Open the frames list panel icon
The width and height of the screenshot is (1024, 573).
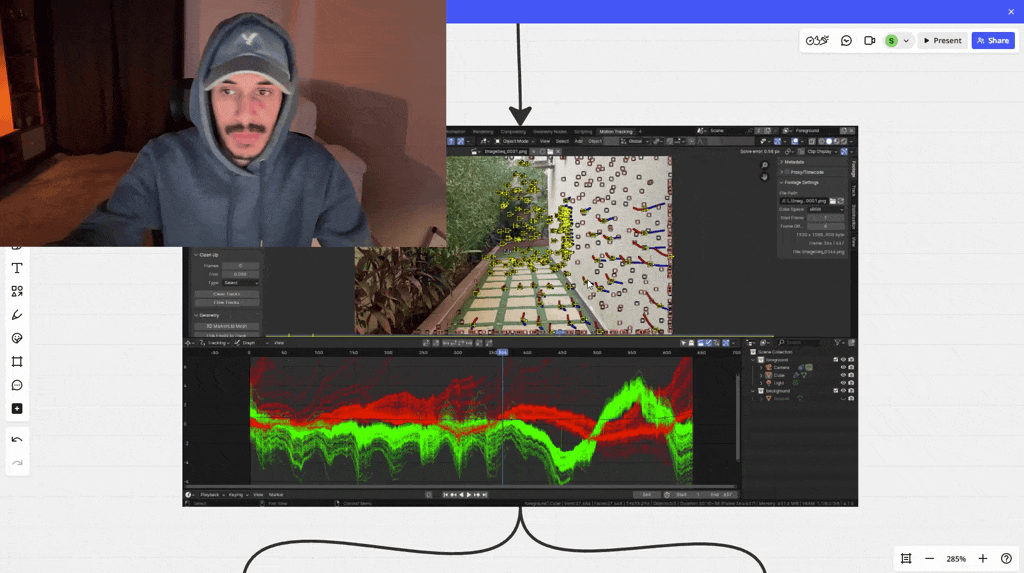pos(906,558)
